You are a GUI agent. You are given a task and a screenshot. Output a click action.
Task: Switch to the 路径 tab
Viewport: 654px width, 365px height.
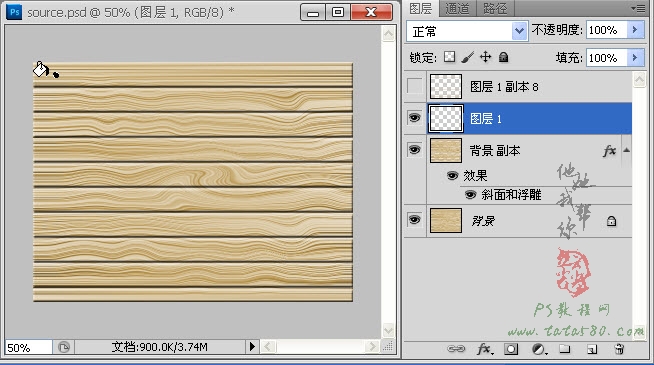point(495,8)
